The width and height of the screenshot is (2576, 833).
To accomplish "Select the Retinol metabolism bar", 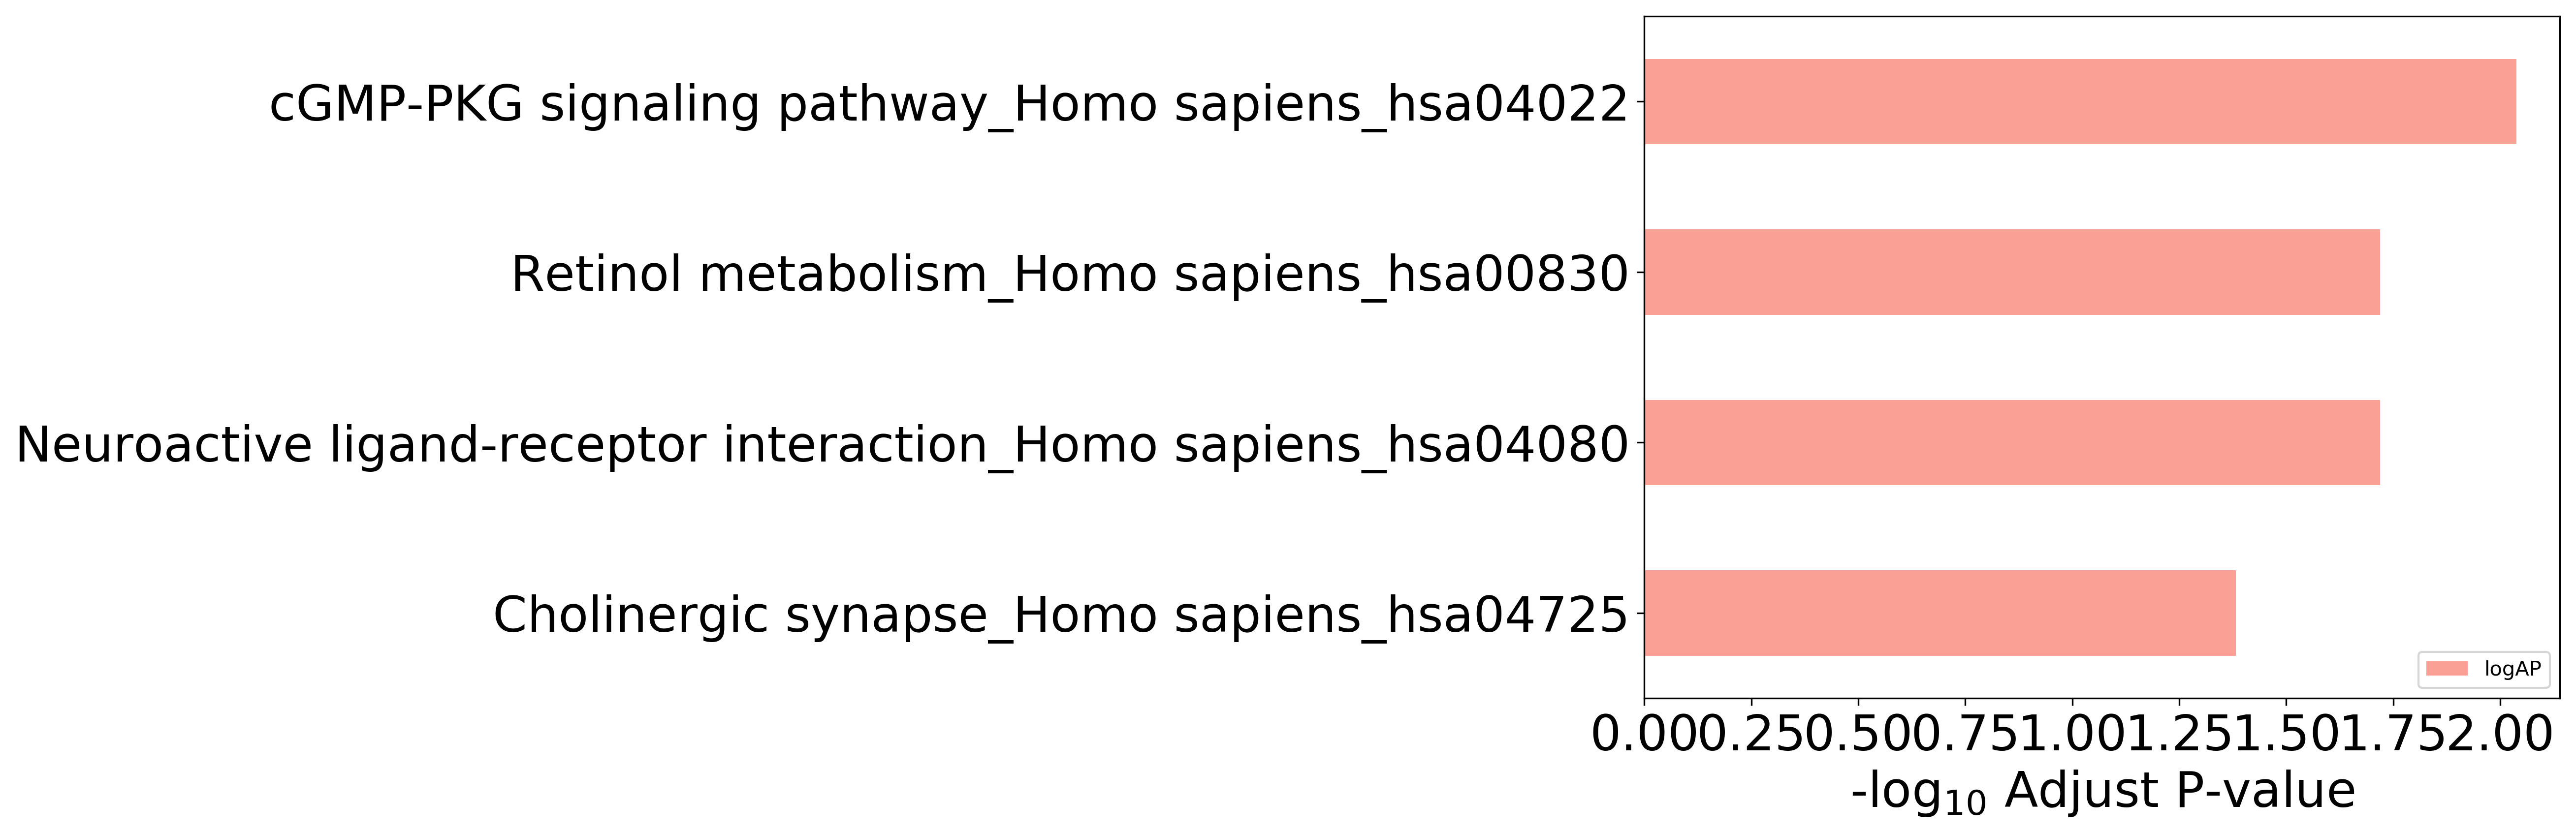I will point(2012,272).
